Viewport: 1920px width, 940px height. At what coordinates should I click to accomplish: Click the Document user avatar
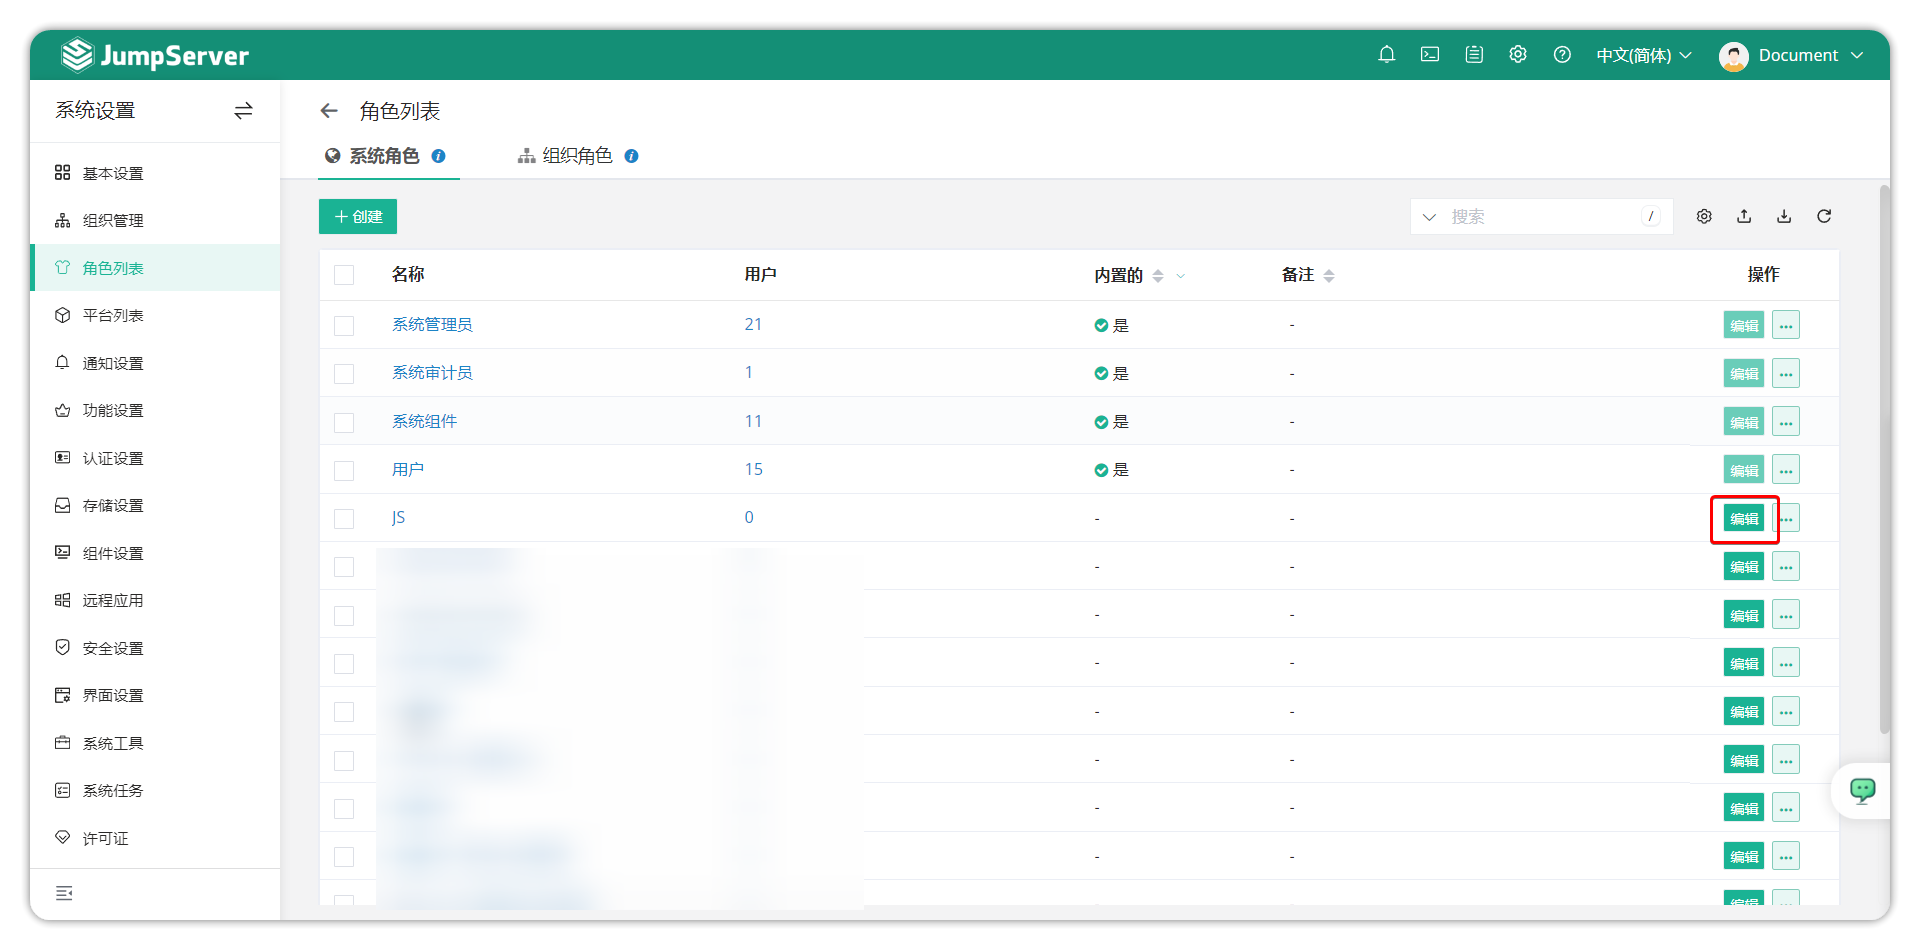pos(1733,56)
